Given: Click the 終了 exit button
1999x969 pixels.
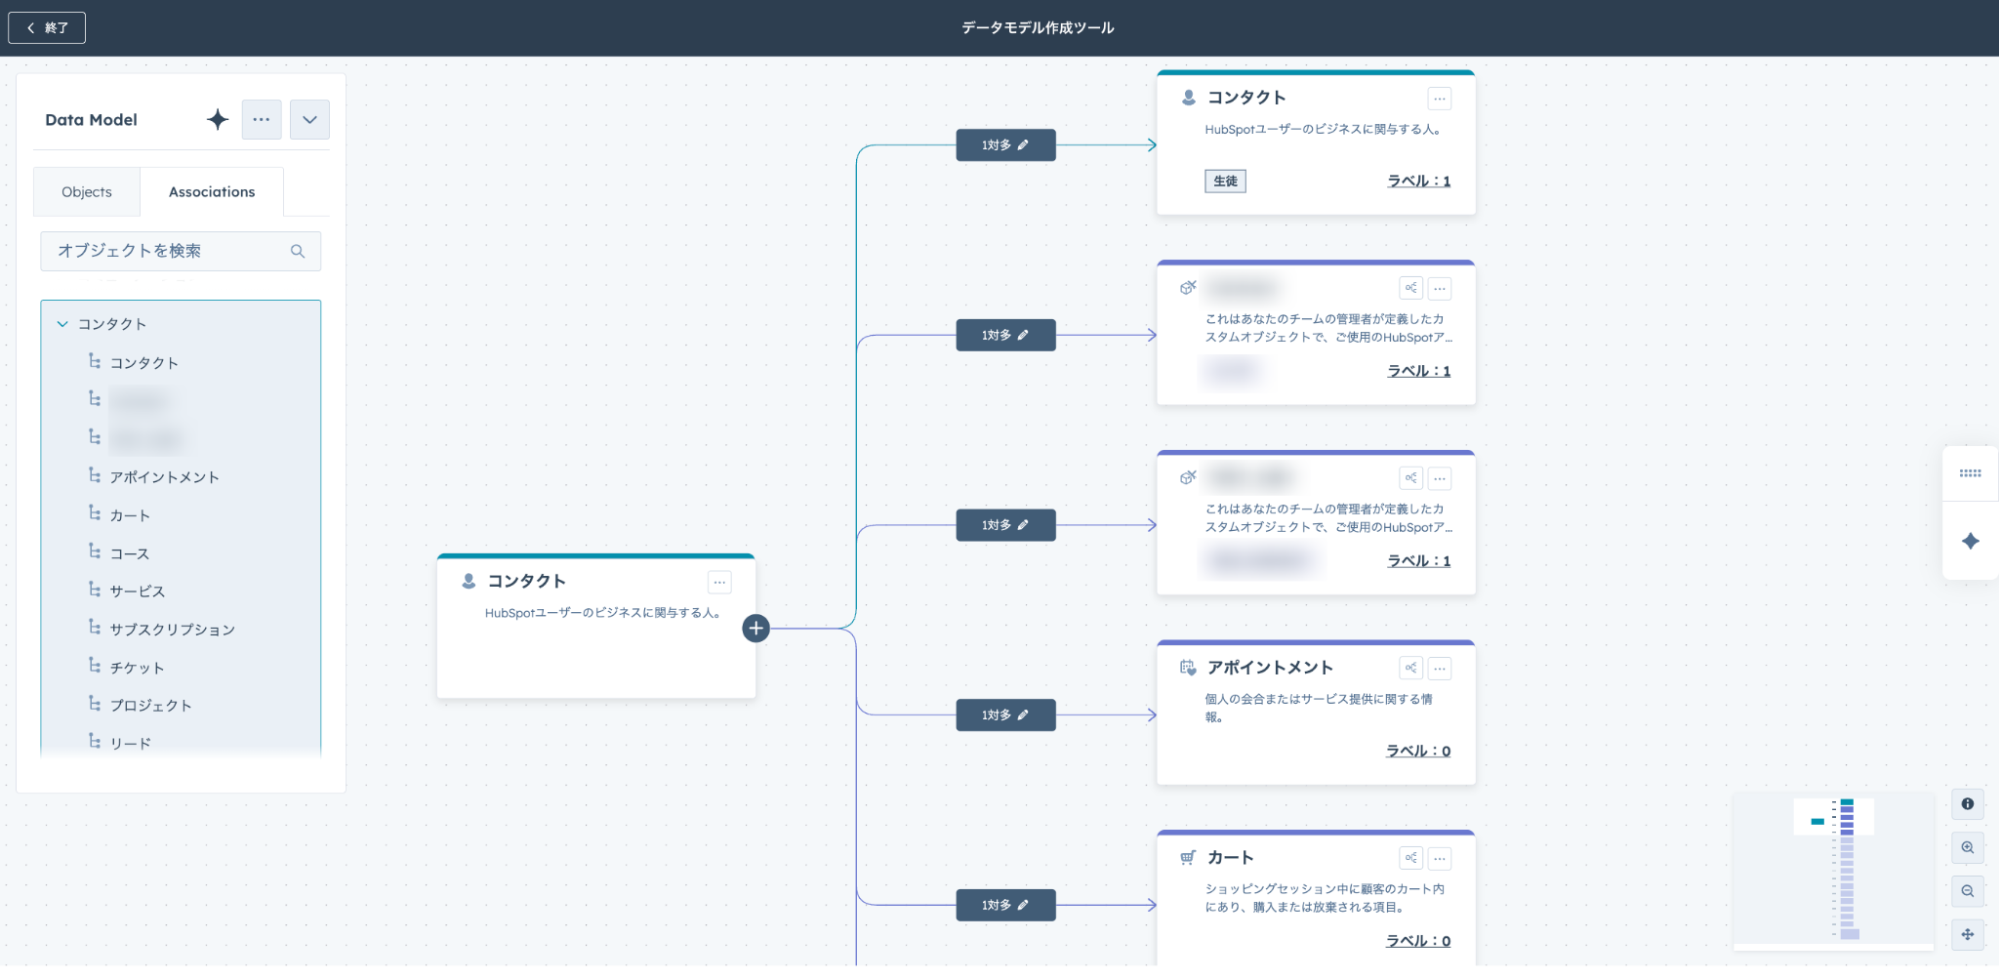Looking at the screenshot, I should pos(47,28).
